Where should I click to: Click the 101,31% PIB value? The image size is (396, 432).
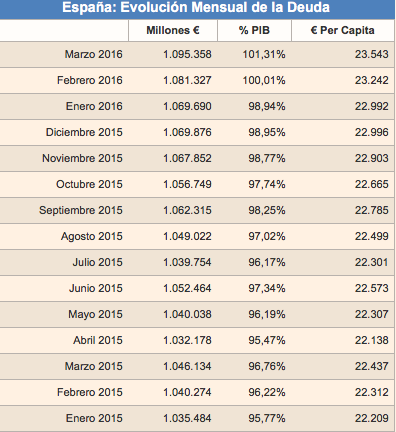click(264, 54)
